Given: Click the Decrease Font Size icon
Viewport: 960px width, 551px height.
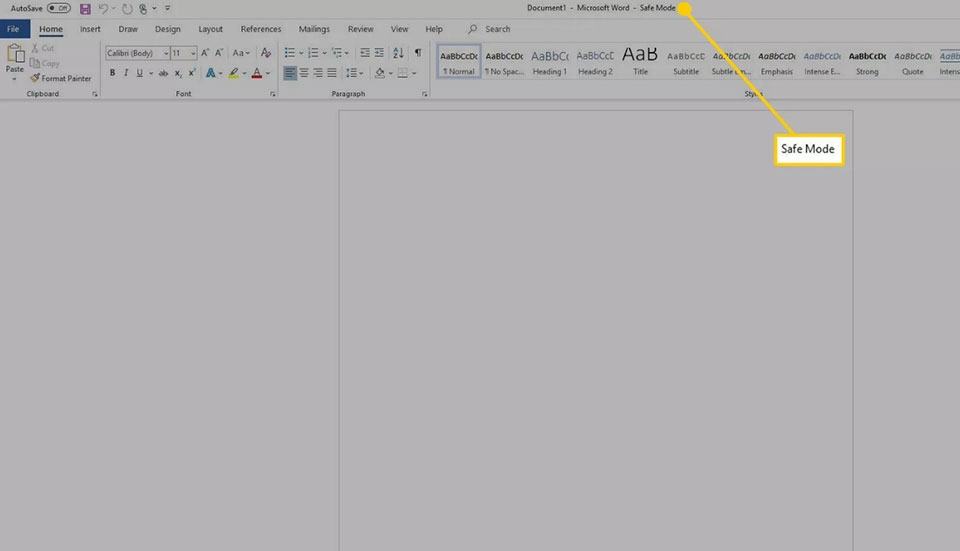Looking at the screenshot, I should click(219, 53).
